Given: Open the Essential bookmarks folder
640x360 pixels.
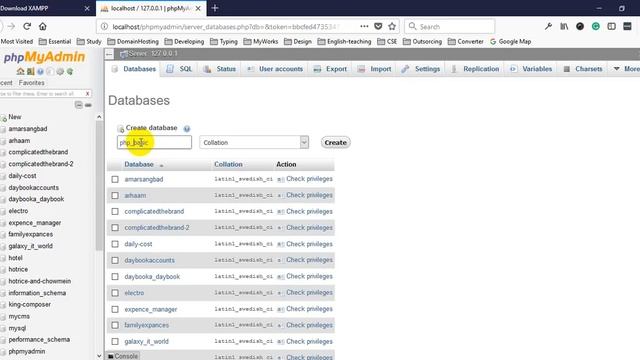Looking at the screenshot, I should (55, 42).
